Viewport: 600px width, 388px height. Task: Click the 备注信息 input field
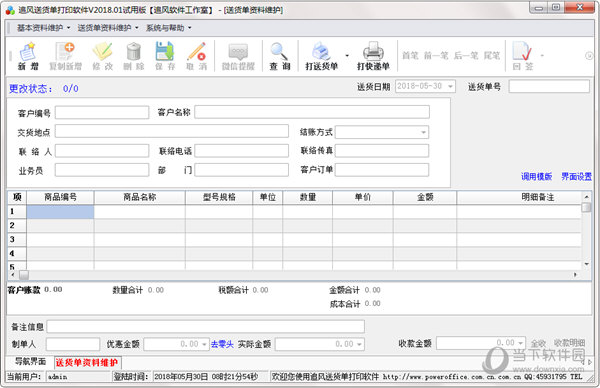click(x=205, y=327)
